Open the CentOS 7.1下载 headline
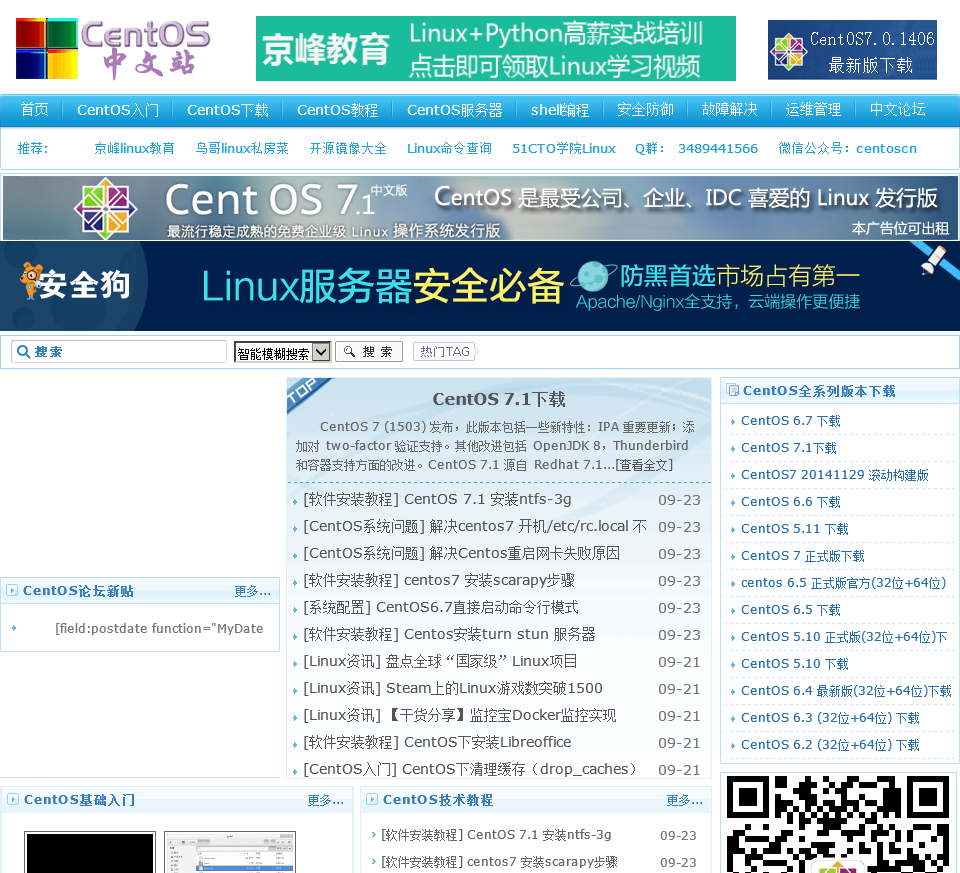This screenshot has width=960, height=873. (499, 399)
